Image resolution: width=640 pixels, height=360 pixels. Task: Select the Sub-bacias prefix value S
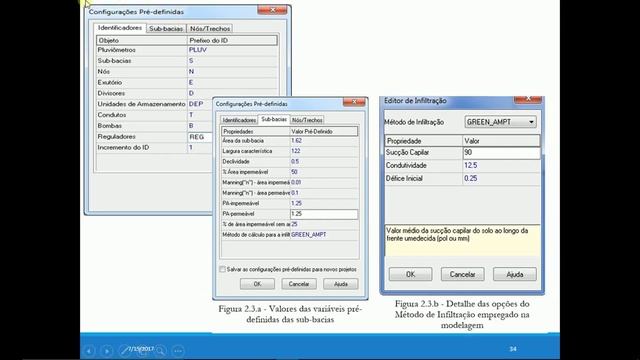(x=191, y=61)
